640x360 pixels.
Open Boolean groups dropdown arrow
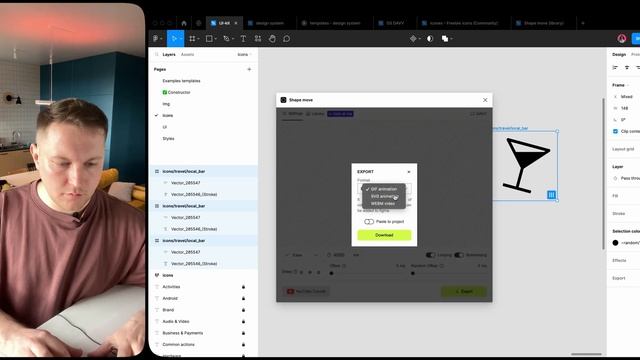(x=451, y=39)
